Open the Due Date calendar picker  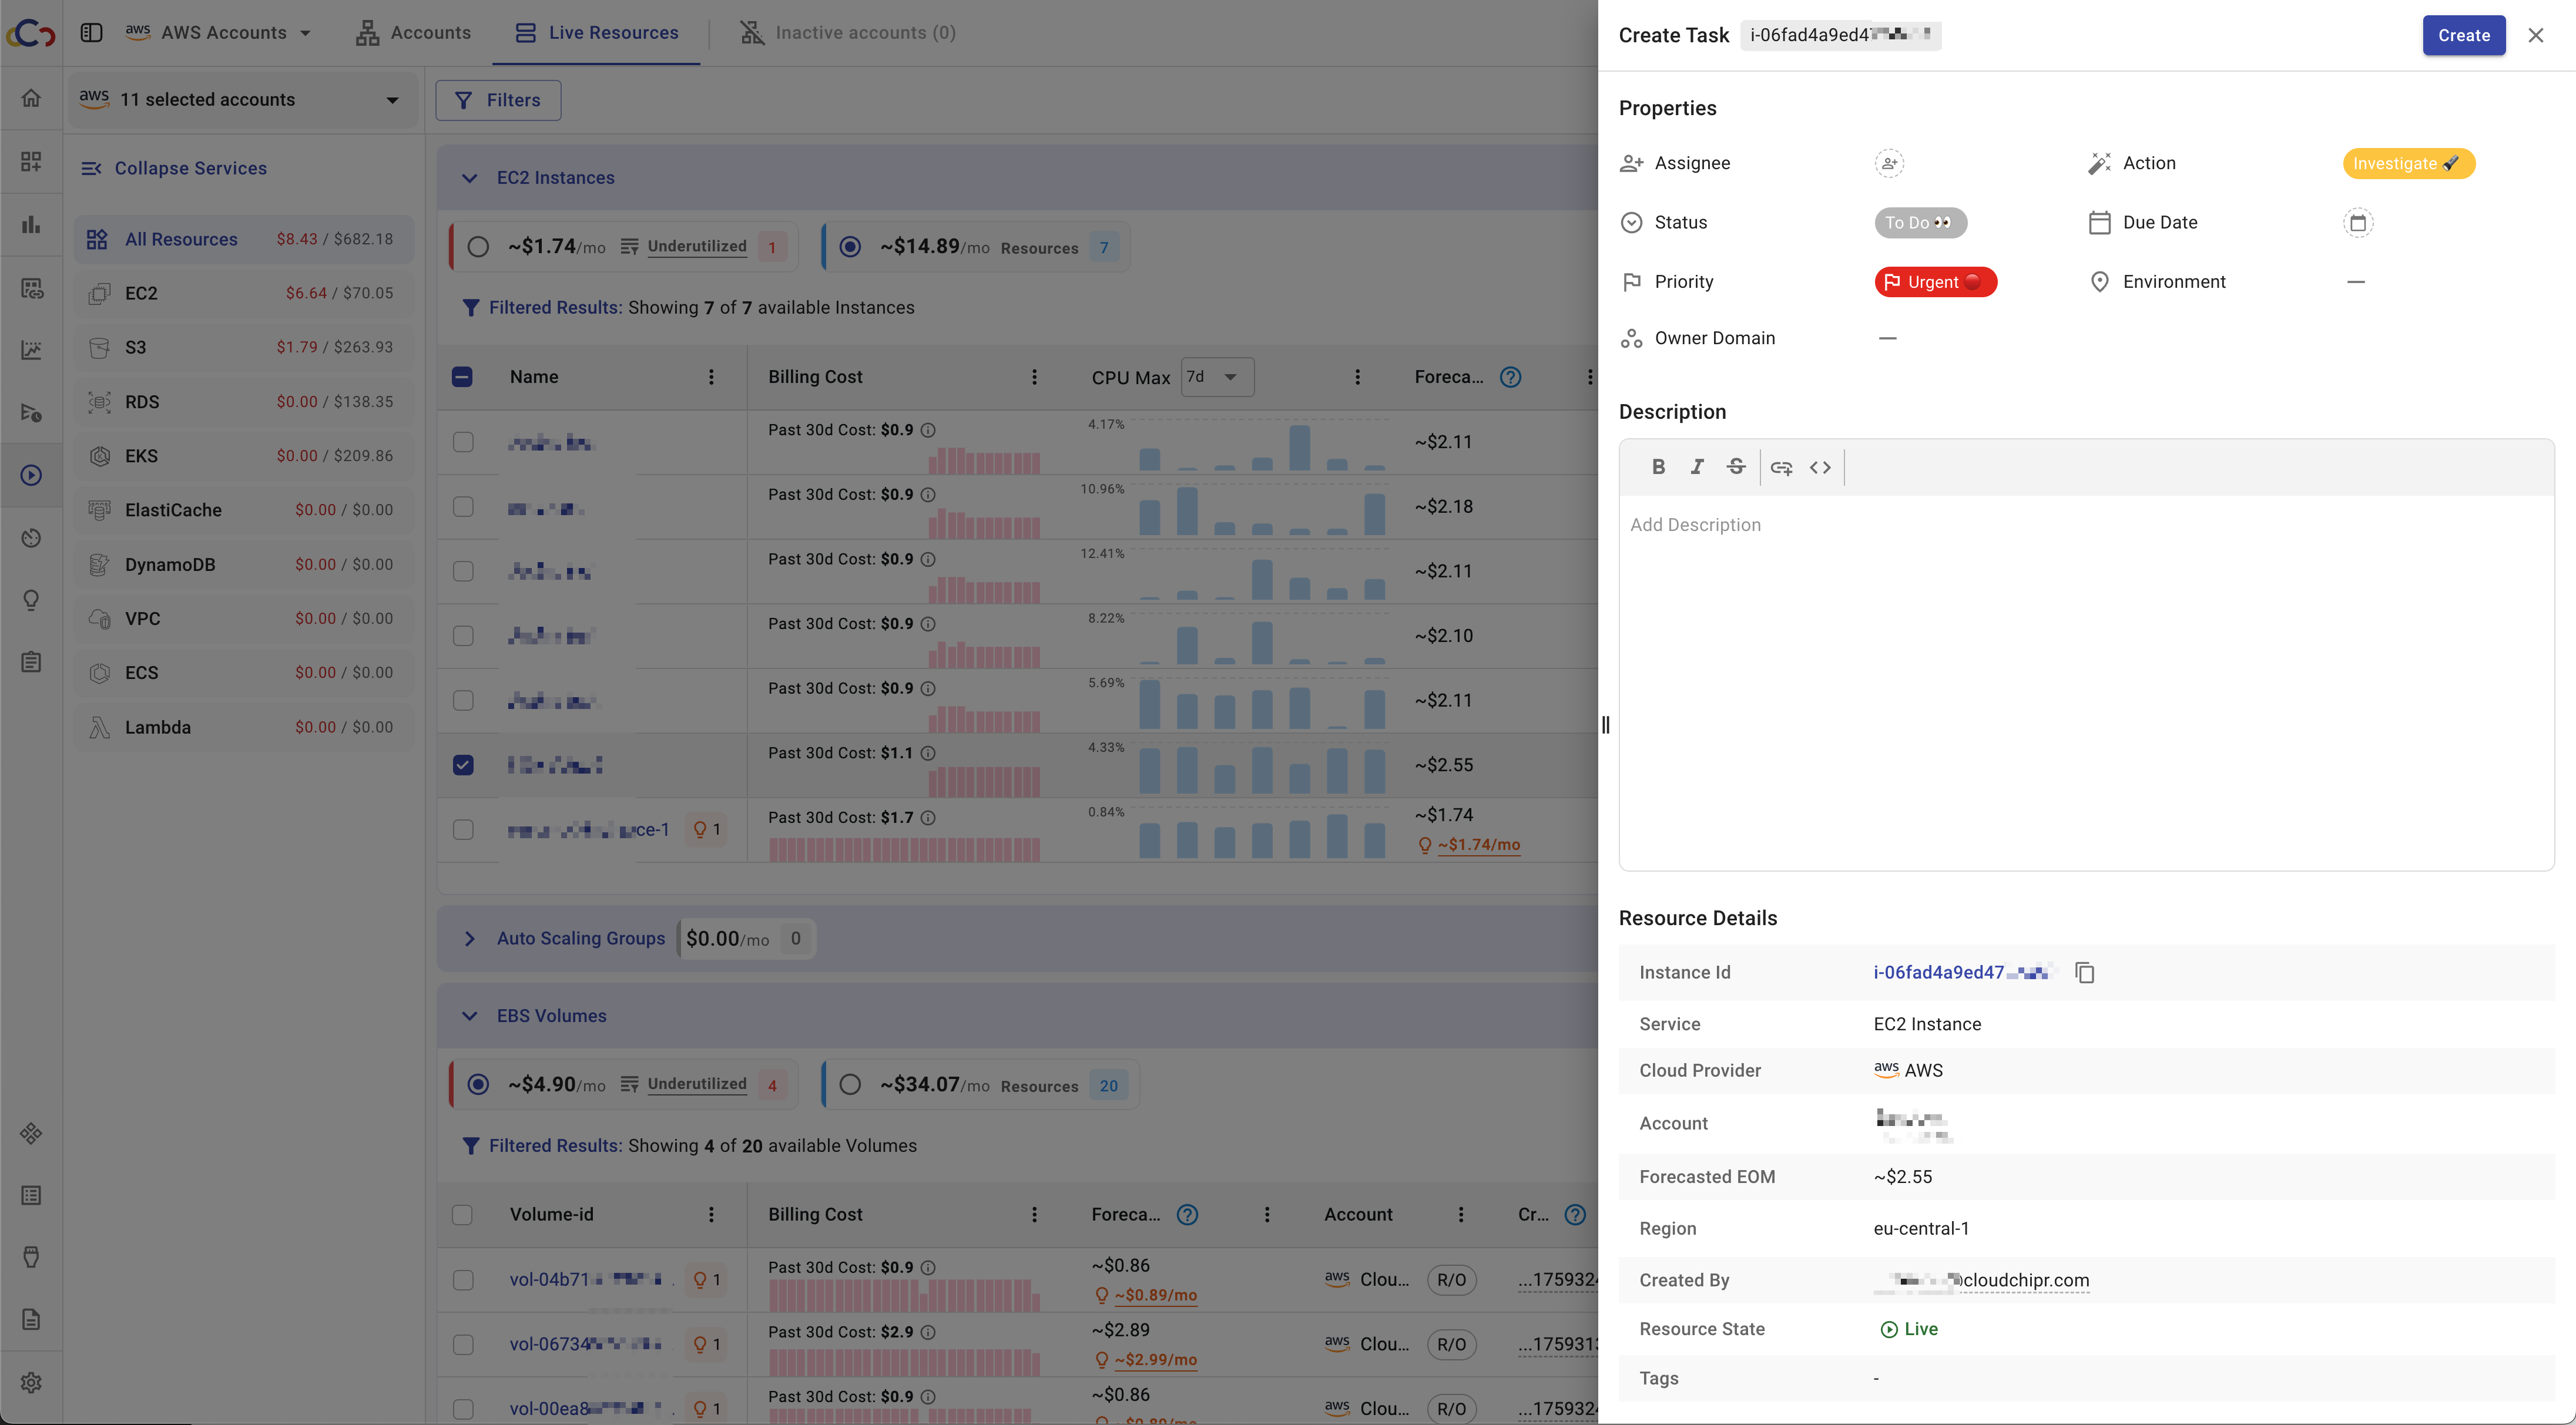click(x=2358, y=222)
